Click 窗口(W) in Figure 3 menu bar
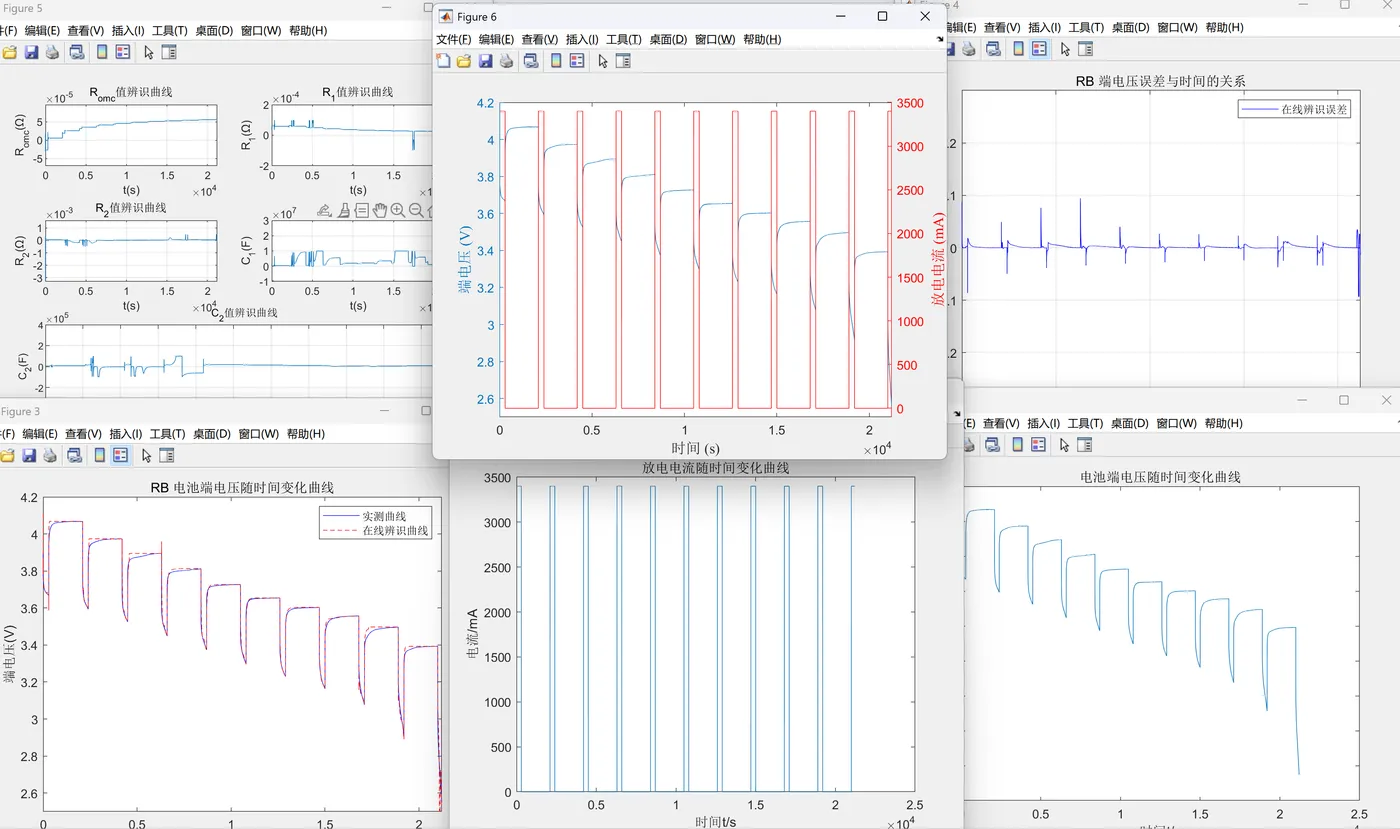 (x=259, y=434)
